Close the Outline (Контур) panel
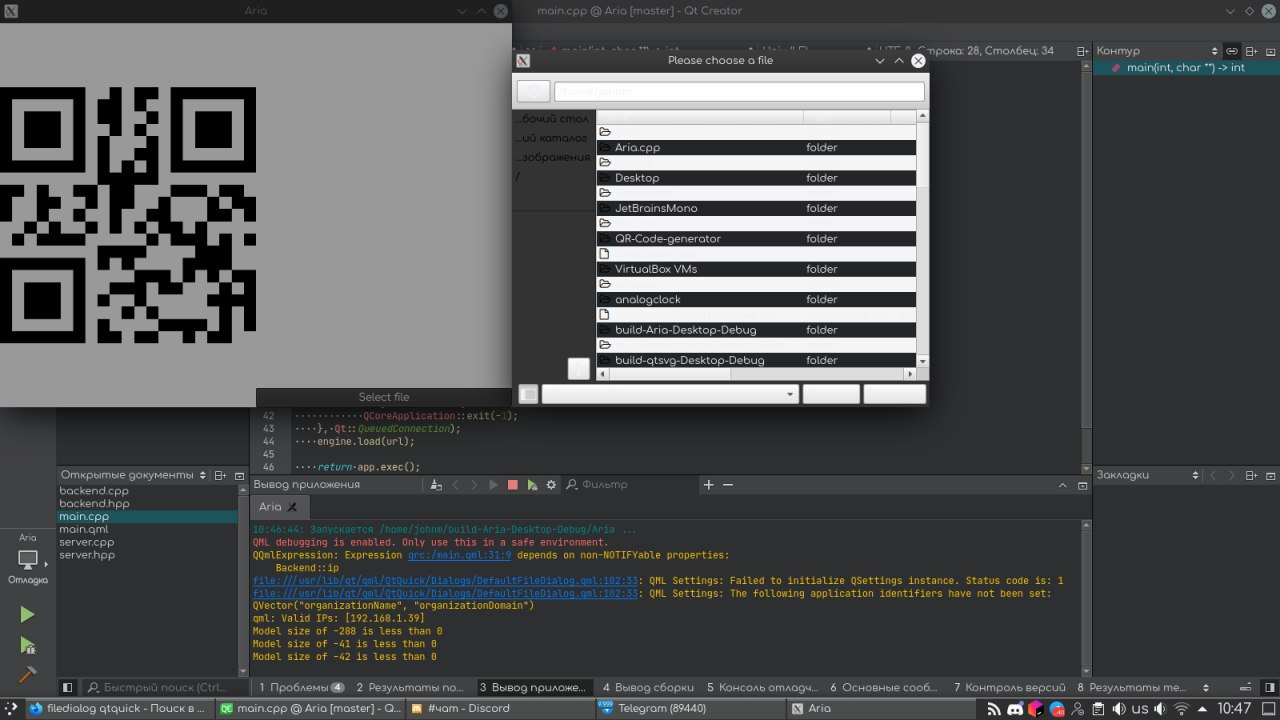The width and height of the screenshot is (1280, 720). (1270, 51)
